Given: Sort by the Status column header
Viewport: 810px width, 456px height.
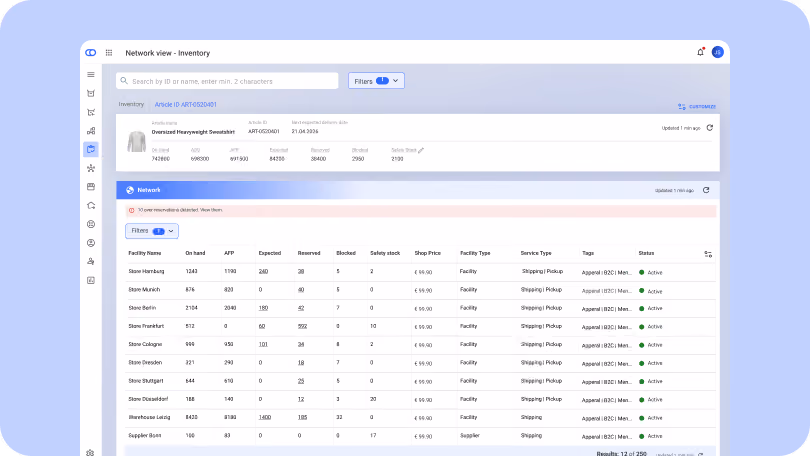Looking at the screenshot, I should coord(646,253).
